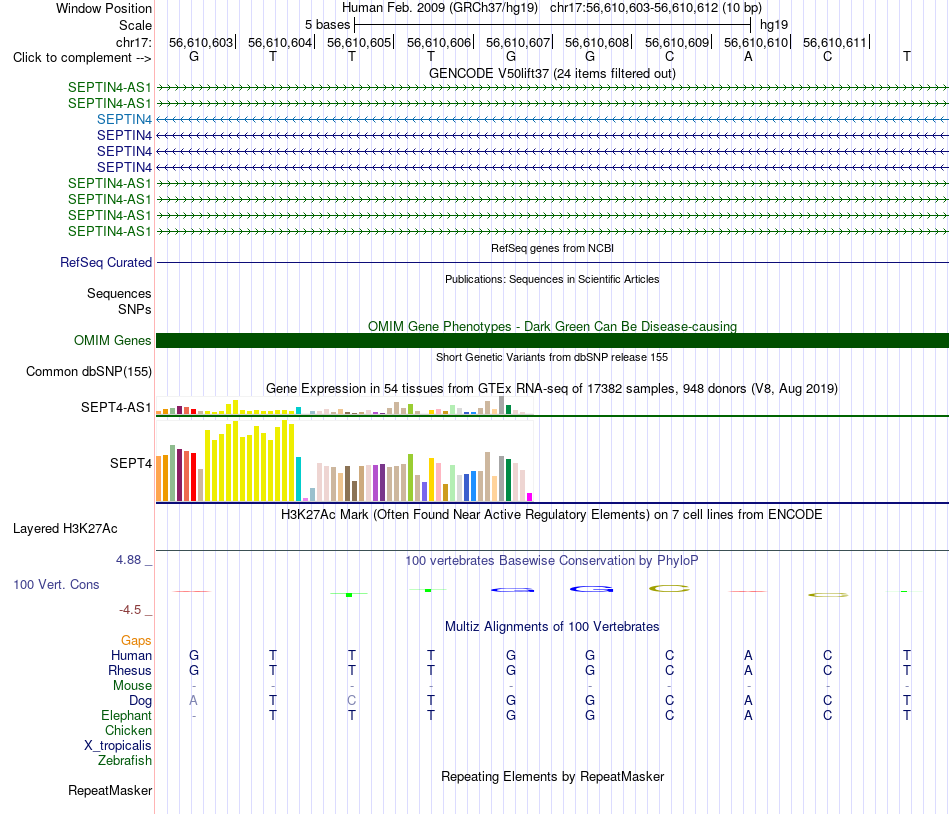Click the dark green OMIM Genes bar
This screenshot has width=950, height=814.
point(552,340)
